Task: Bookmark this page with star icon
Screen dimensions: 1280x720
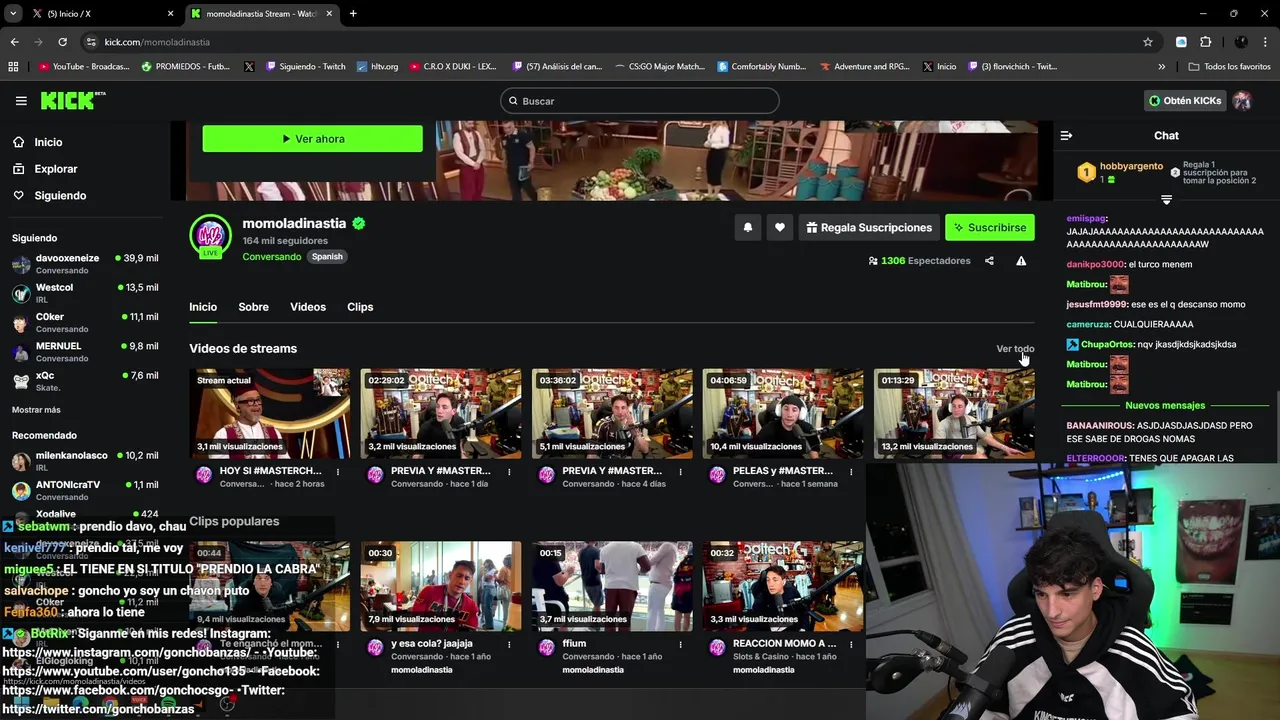Action: [x=1148, y=42]
